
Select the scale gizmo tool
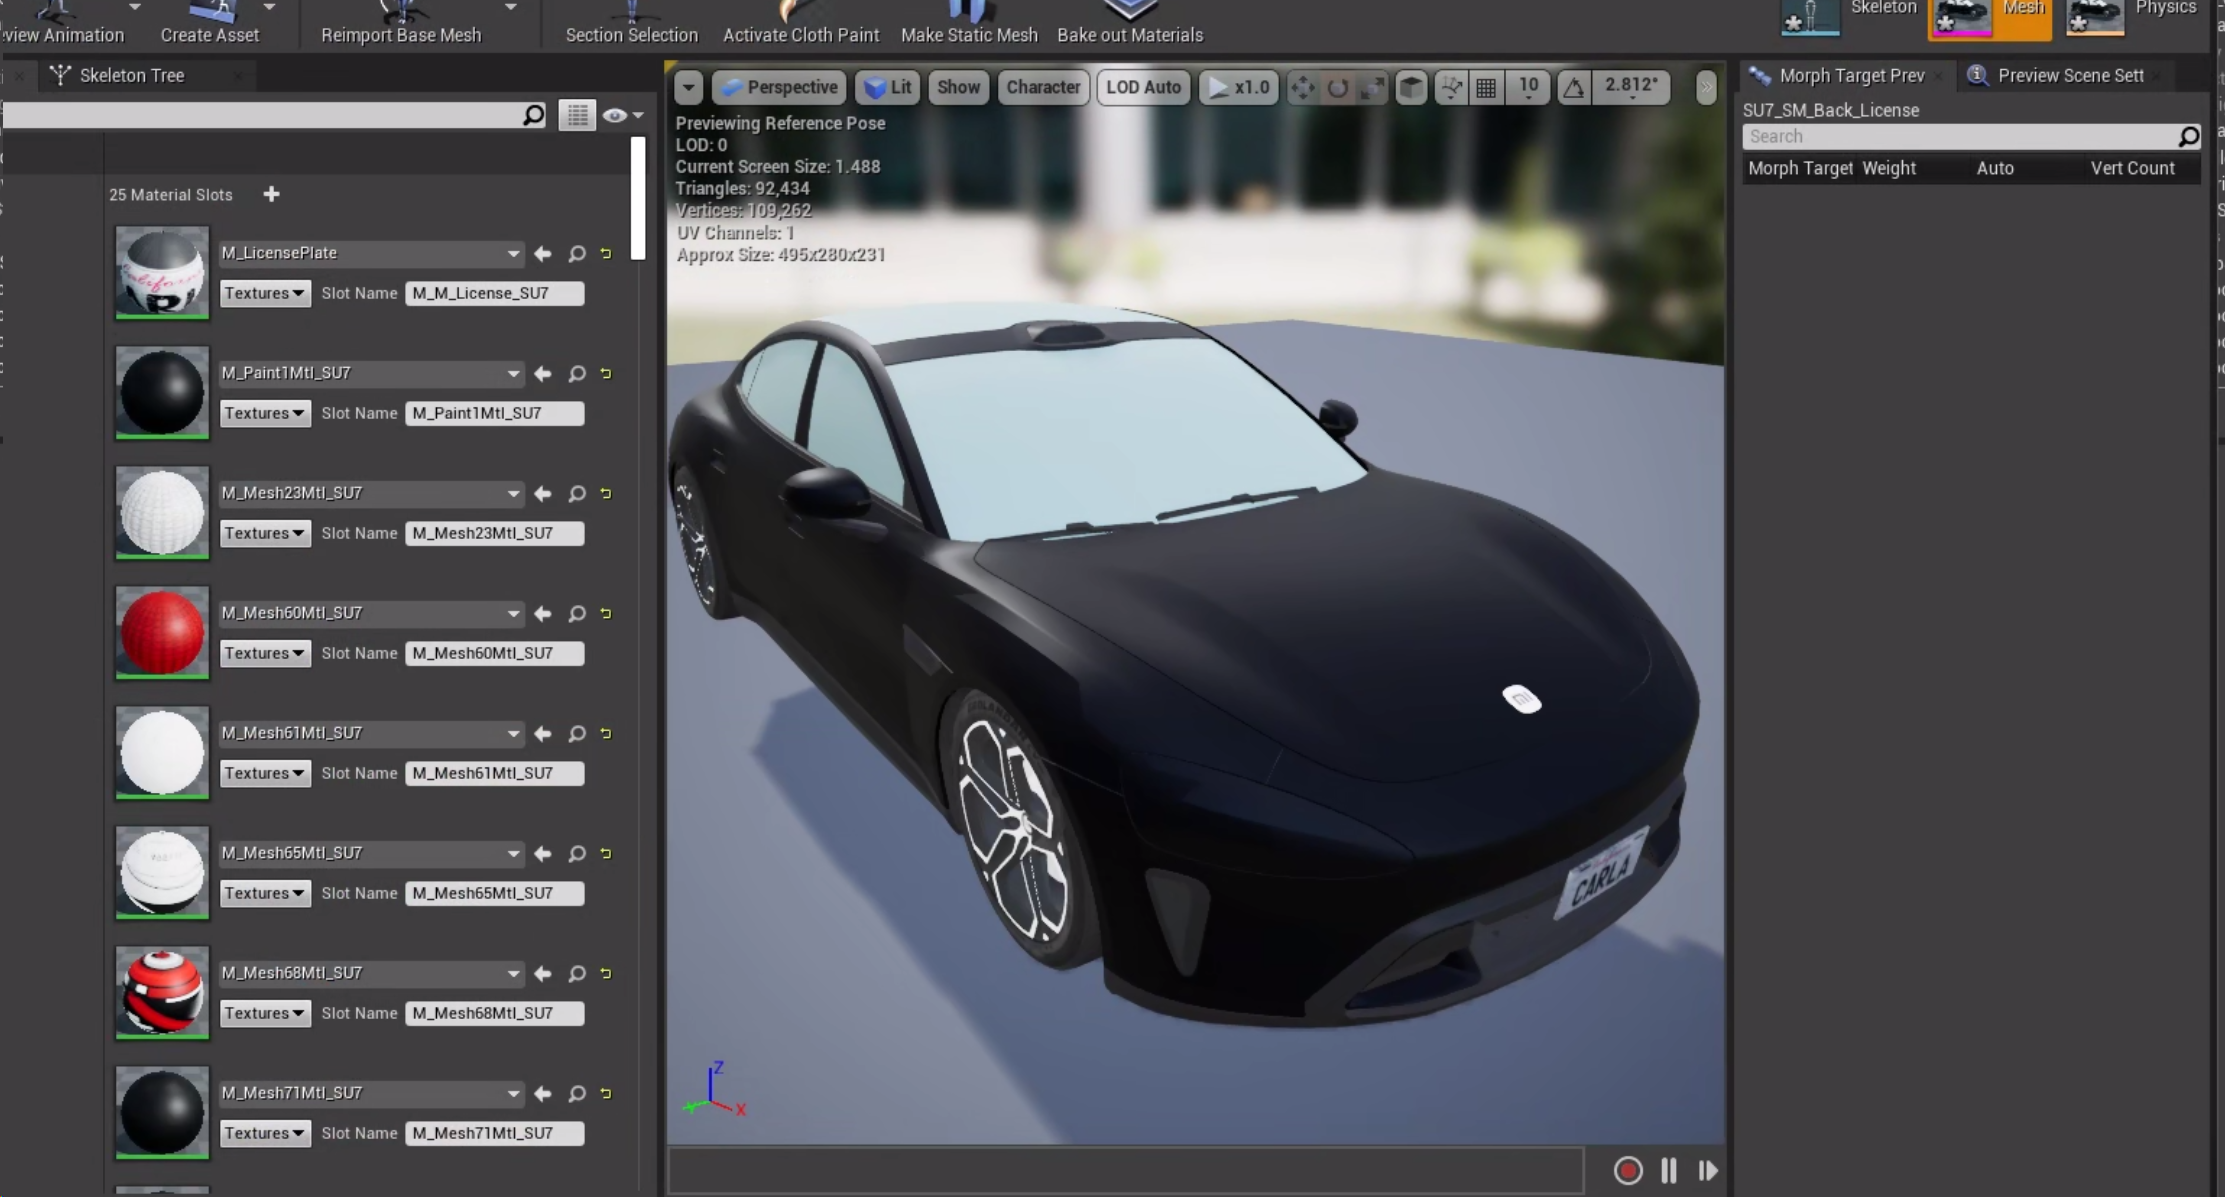click(1373, 88)
